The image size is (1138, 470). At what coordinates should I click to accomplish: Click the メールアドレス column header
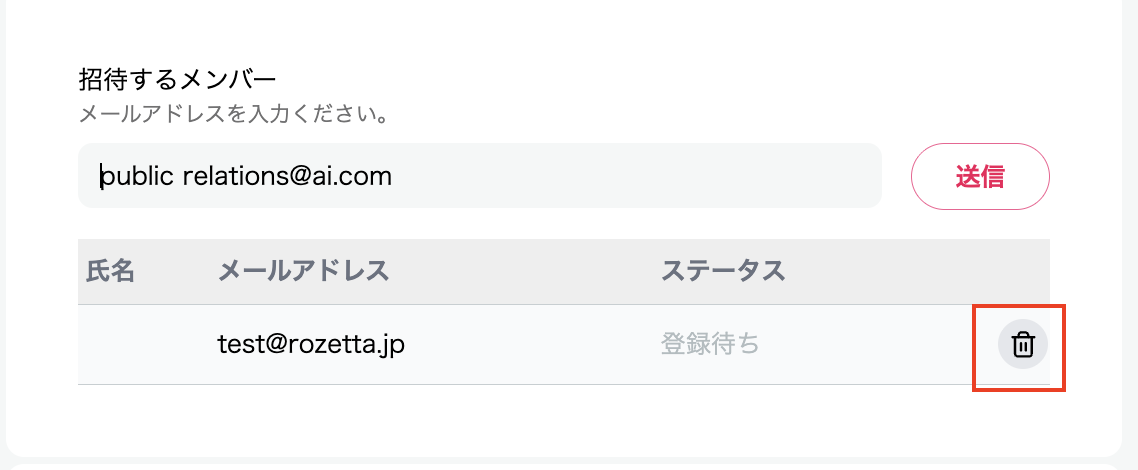(x=303, y=271)
